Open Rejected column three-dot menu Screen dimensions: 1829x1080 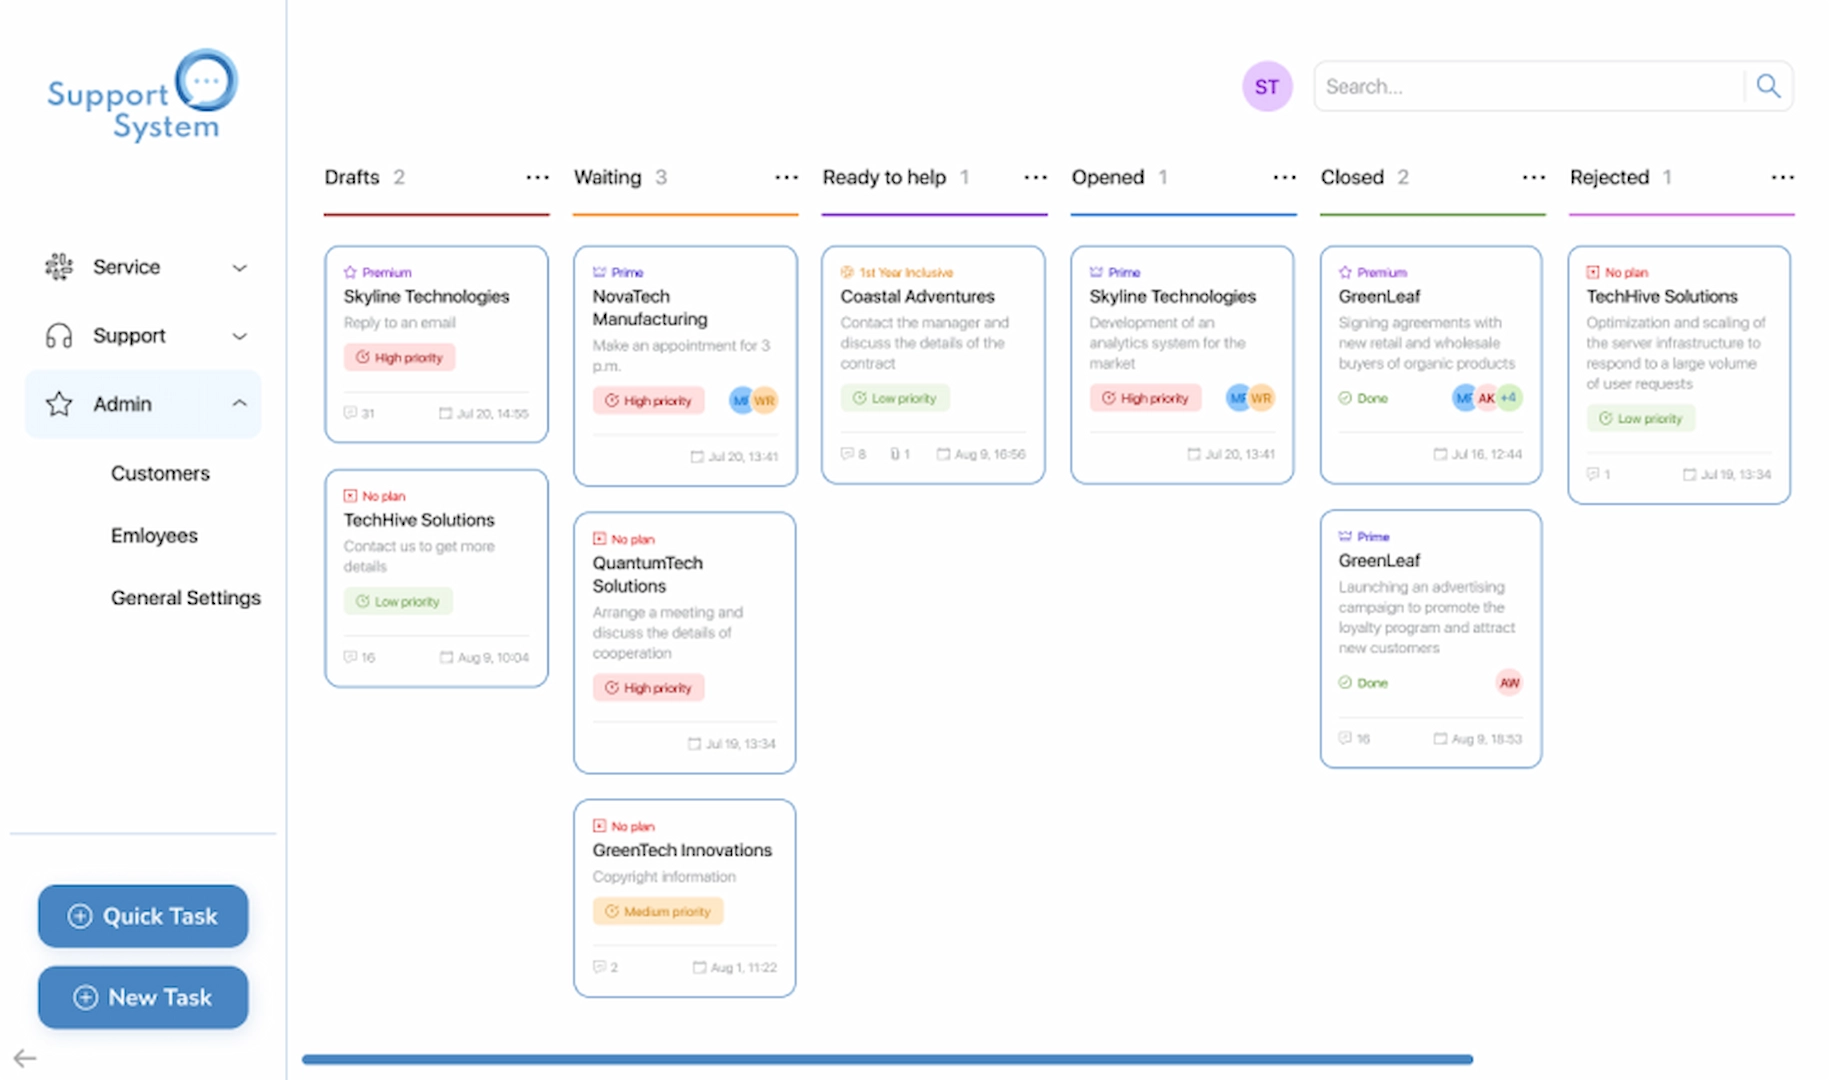(1783, 178)
